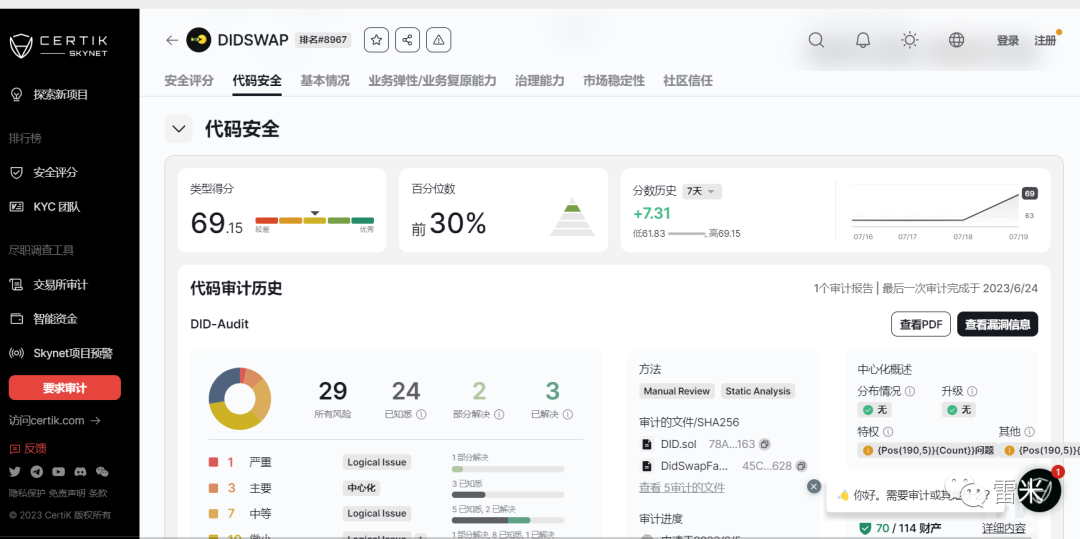Viewport: 1080px width, 539px height.
Task: Toggle light/dark theme sun icon
Action: click(x=910, y=40)
